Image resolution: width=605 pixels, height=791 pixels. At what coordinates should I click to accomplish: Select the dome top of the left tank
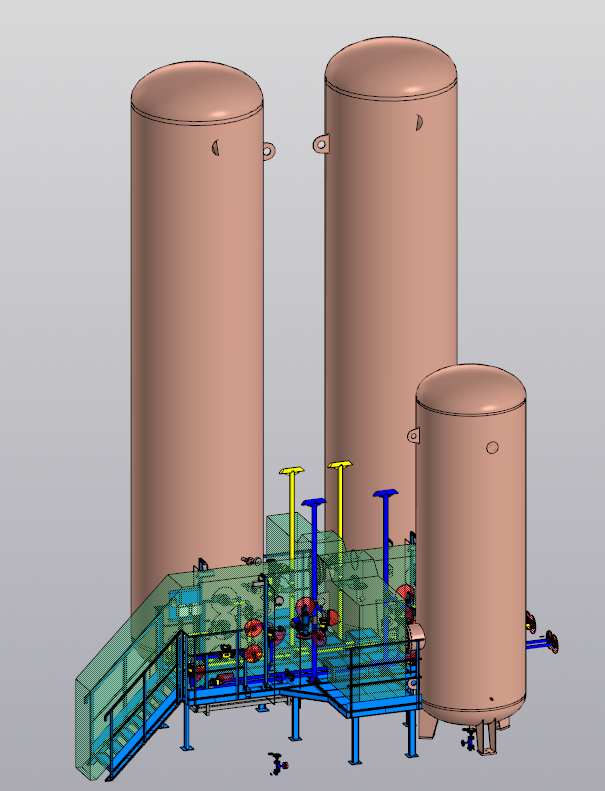[x=196, y=90]
